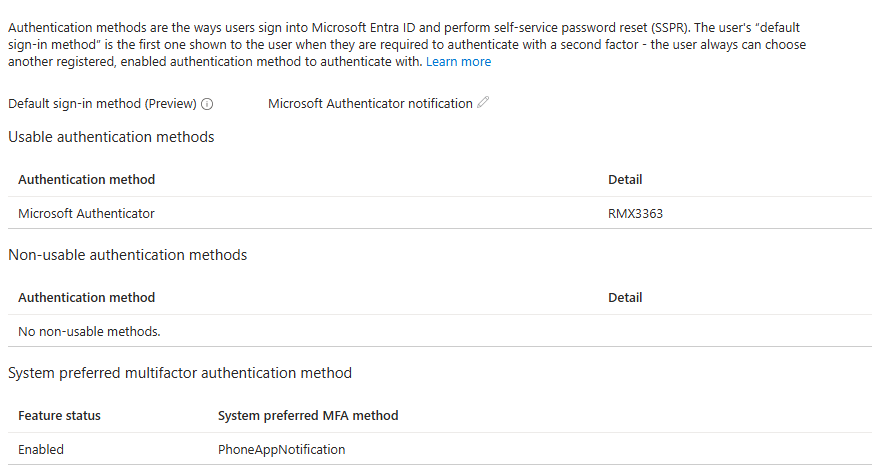Select the No non-usable methods row
Image resolution: width=872 pixels, height=475 pixels.
pyautogui.click(x=440, y=331)
